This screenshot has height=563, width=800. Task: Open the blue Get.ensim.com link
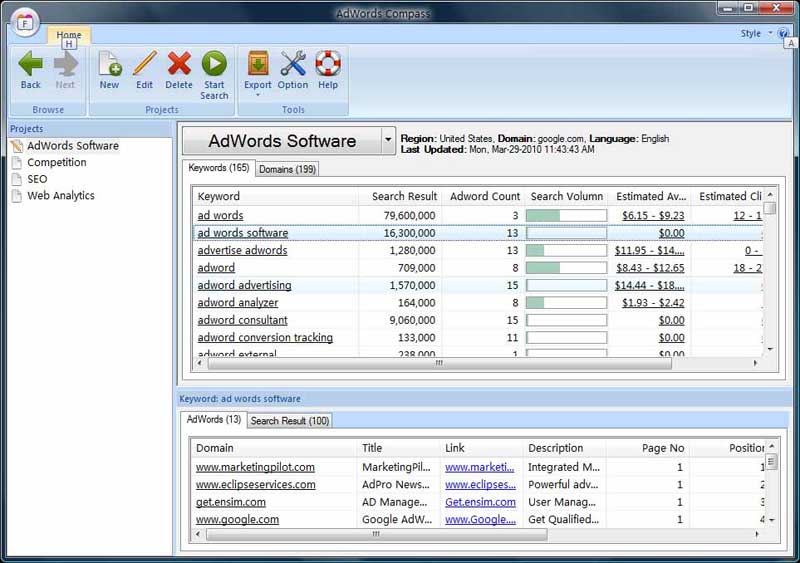pos(480,502)
